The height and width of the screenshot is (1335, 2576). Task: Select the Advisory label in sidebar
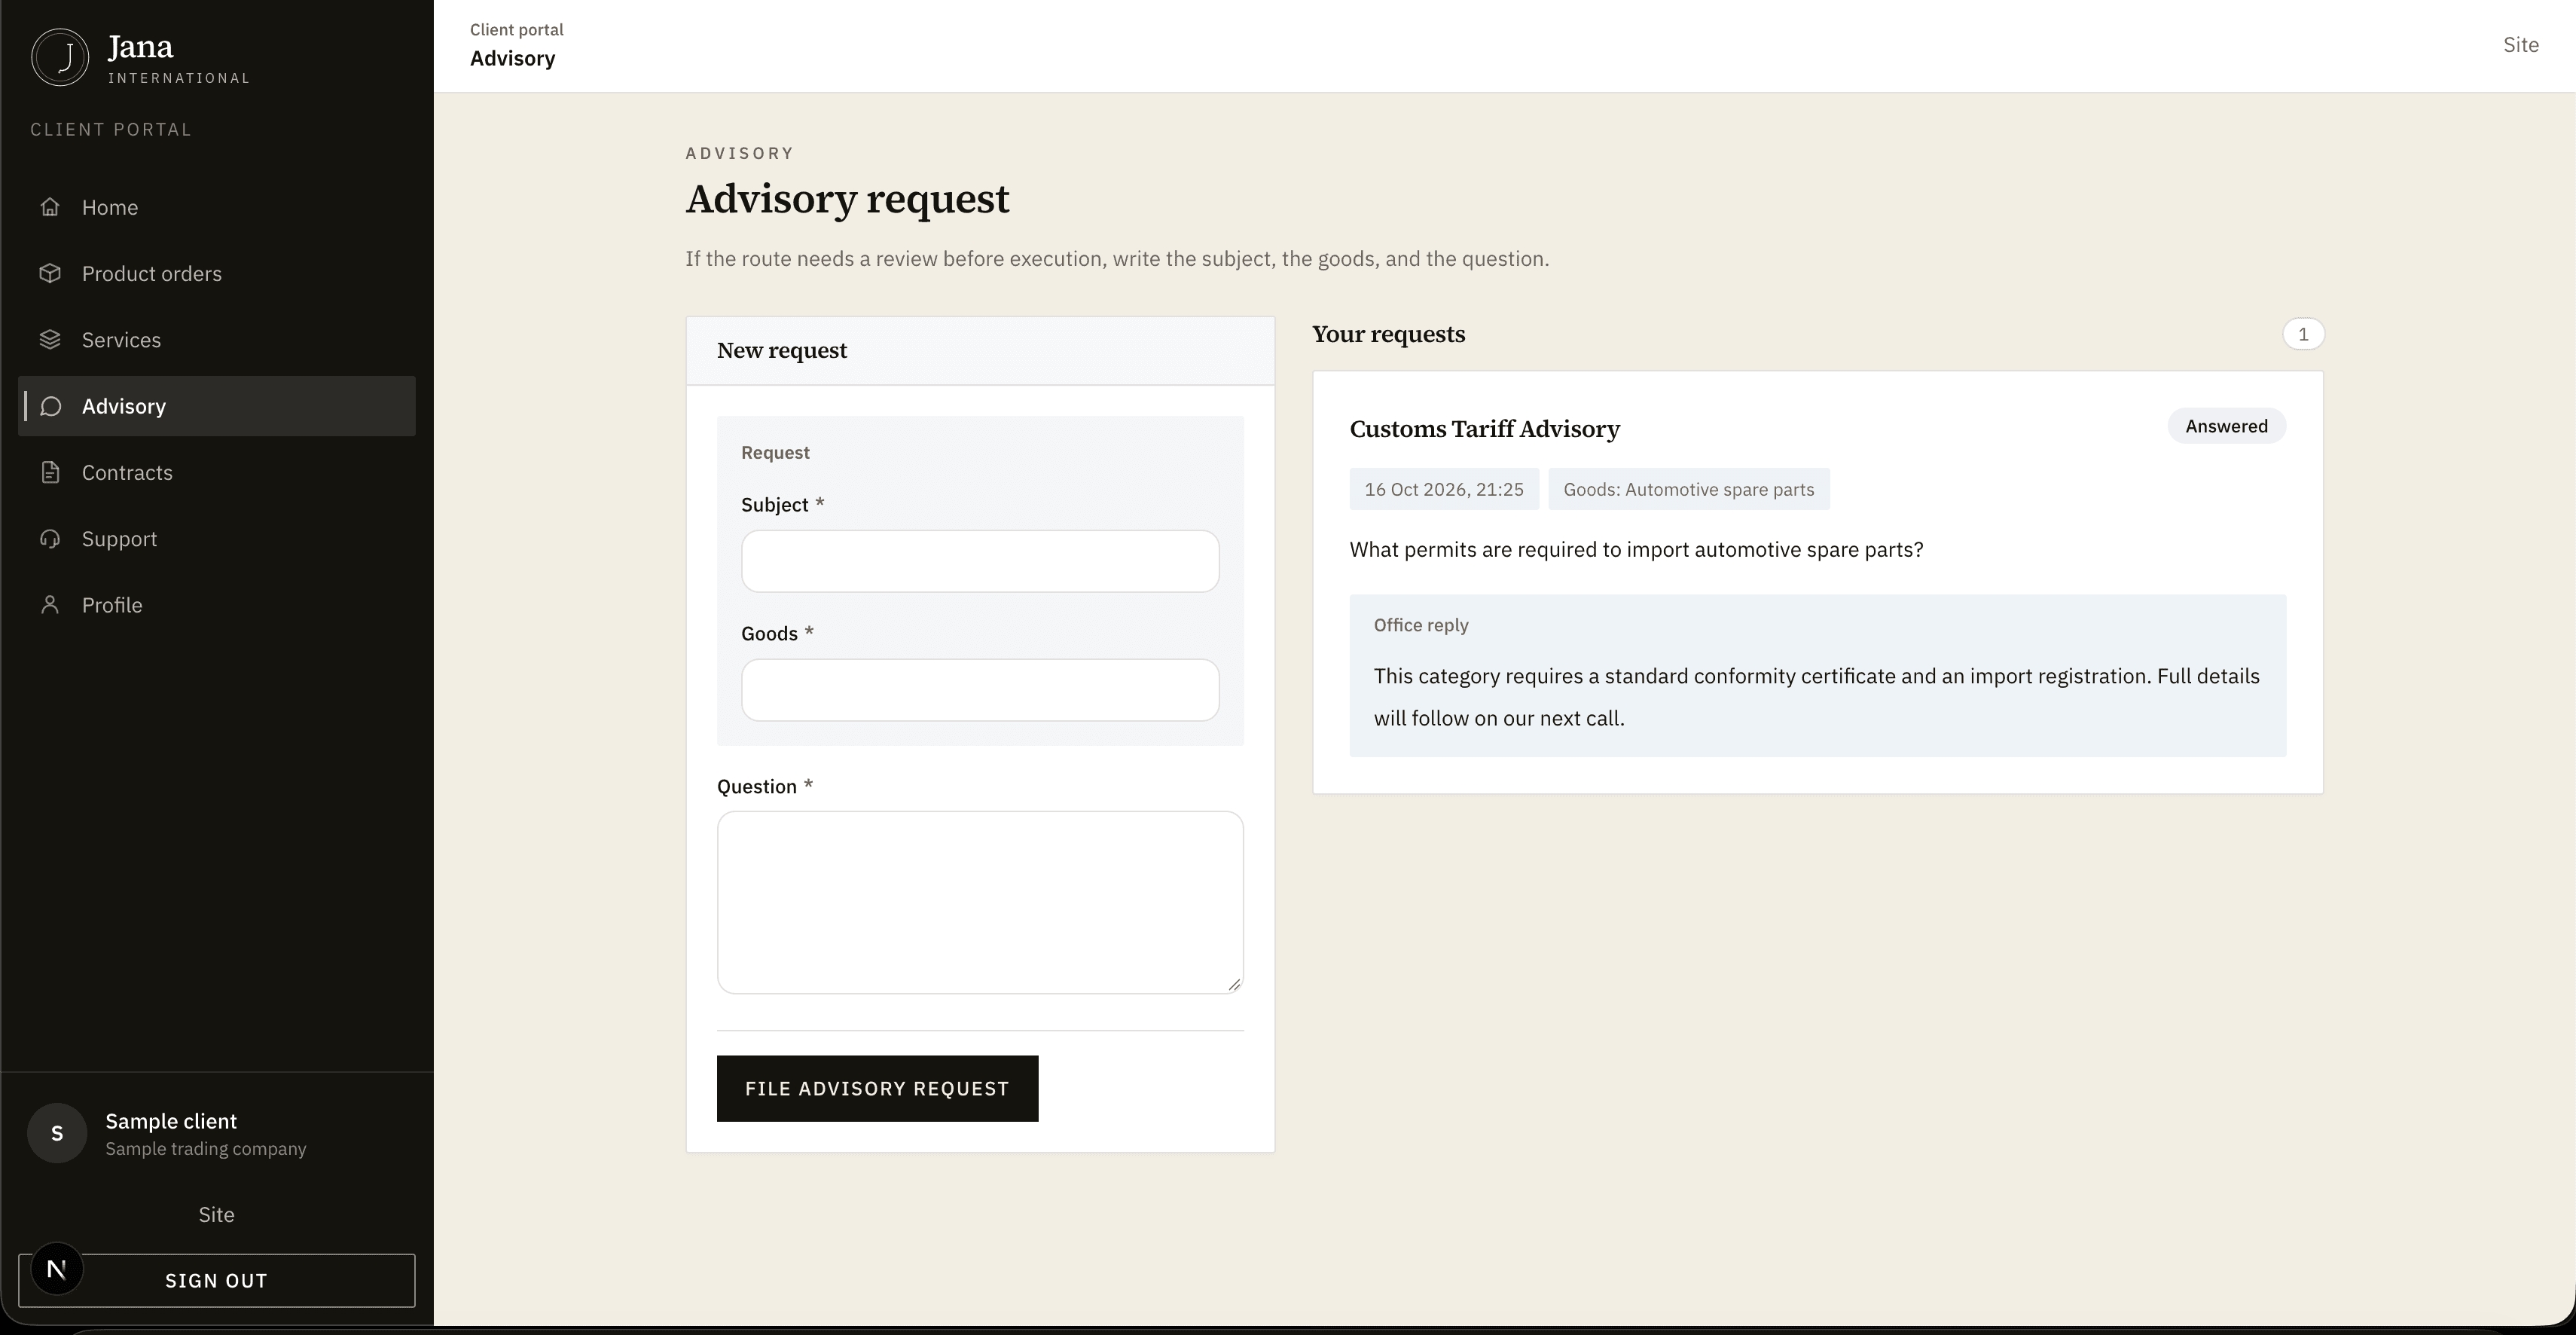click(124, 406)
